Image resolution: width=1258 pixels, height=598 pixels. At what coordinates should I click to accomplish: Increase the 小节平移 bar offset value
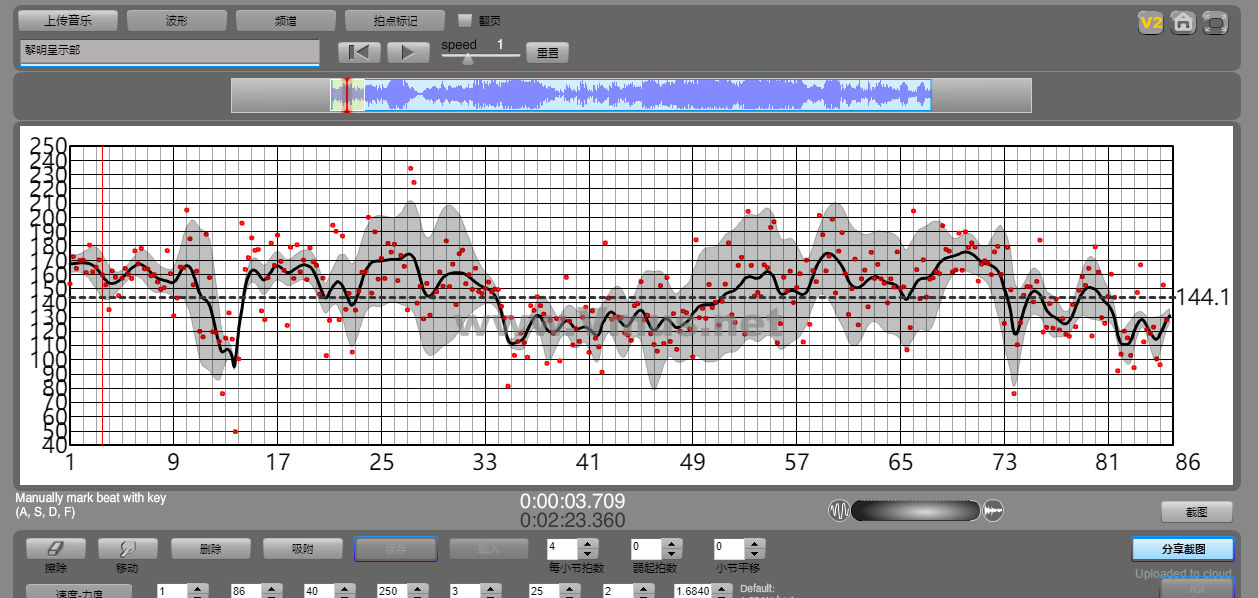click(x=755, y=544)
